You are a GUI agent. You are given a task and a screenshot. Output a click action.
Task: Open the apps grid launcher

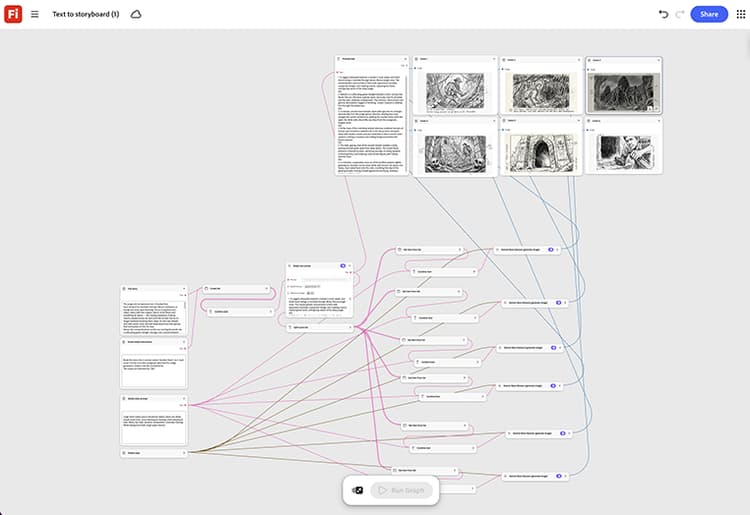pos(740,14)
